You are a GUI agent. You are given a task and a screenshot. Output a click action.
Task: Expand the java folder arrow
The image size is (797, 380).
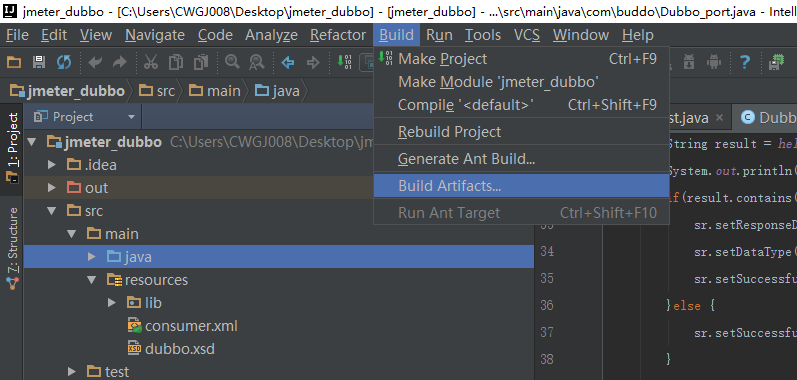[x=91, y=257]
